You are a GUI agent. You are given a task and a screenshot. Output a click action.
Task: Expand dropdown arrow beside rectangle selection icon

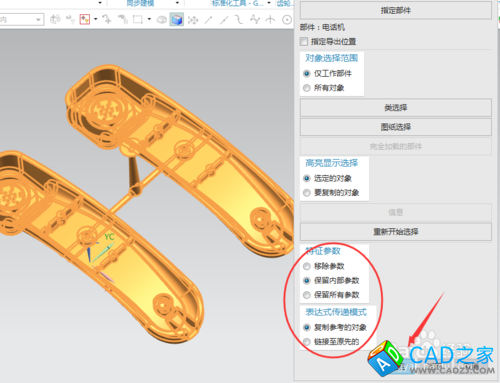149,19
